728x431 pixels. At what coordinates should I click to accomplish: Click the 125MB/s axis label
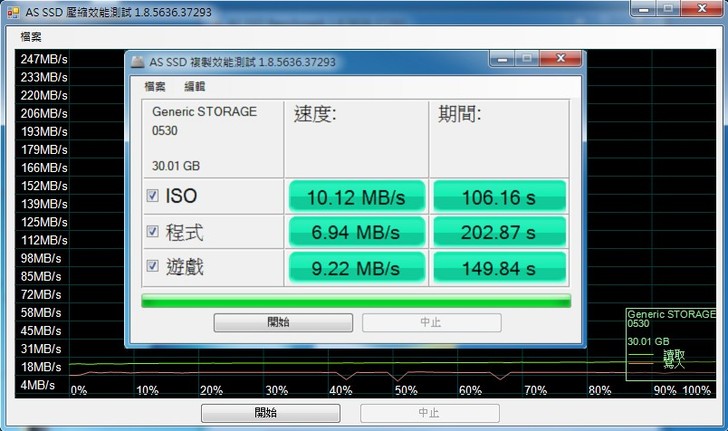44,222
